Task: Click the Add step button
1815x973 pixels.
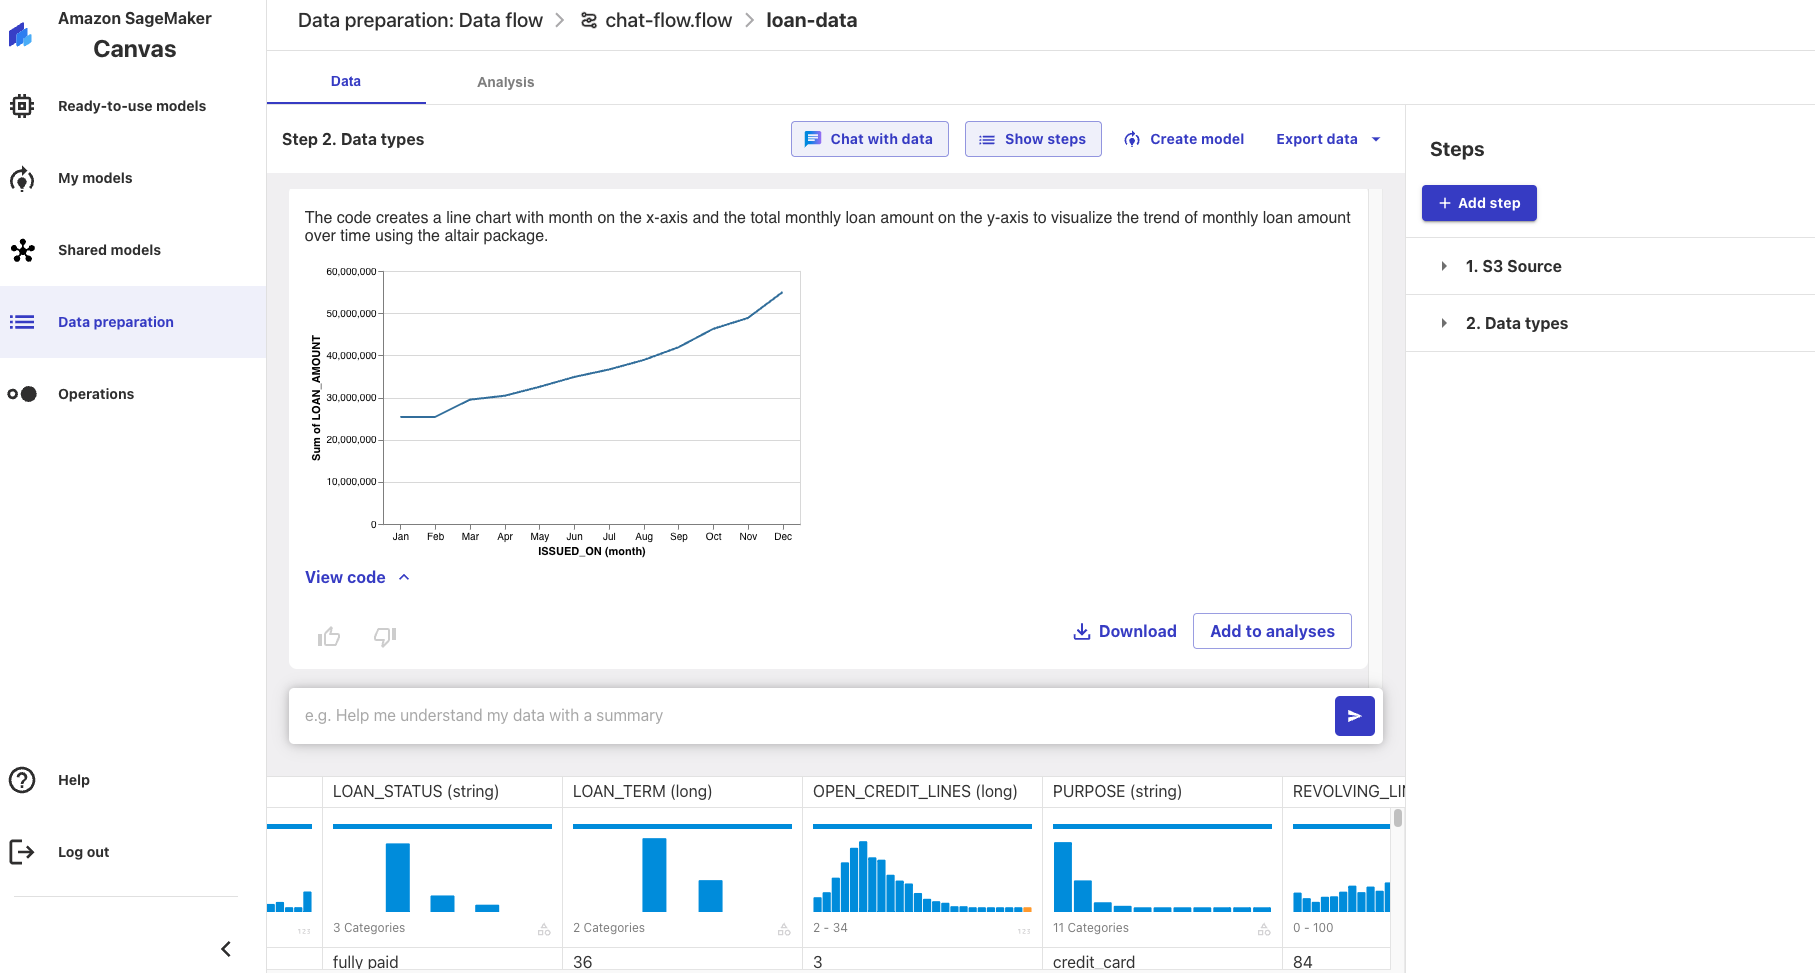Action: click(1479, 203)
